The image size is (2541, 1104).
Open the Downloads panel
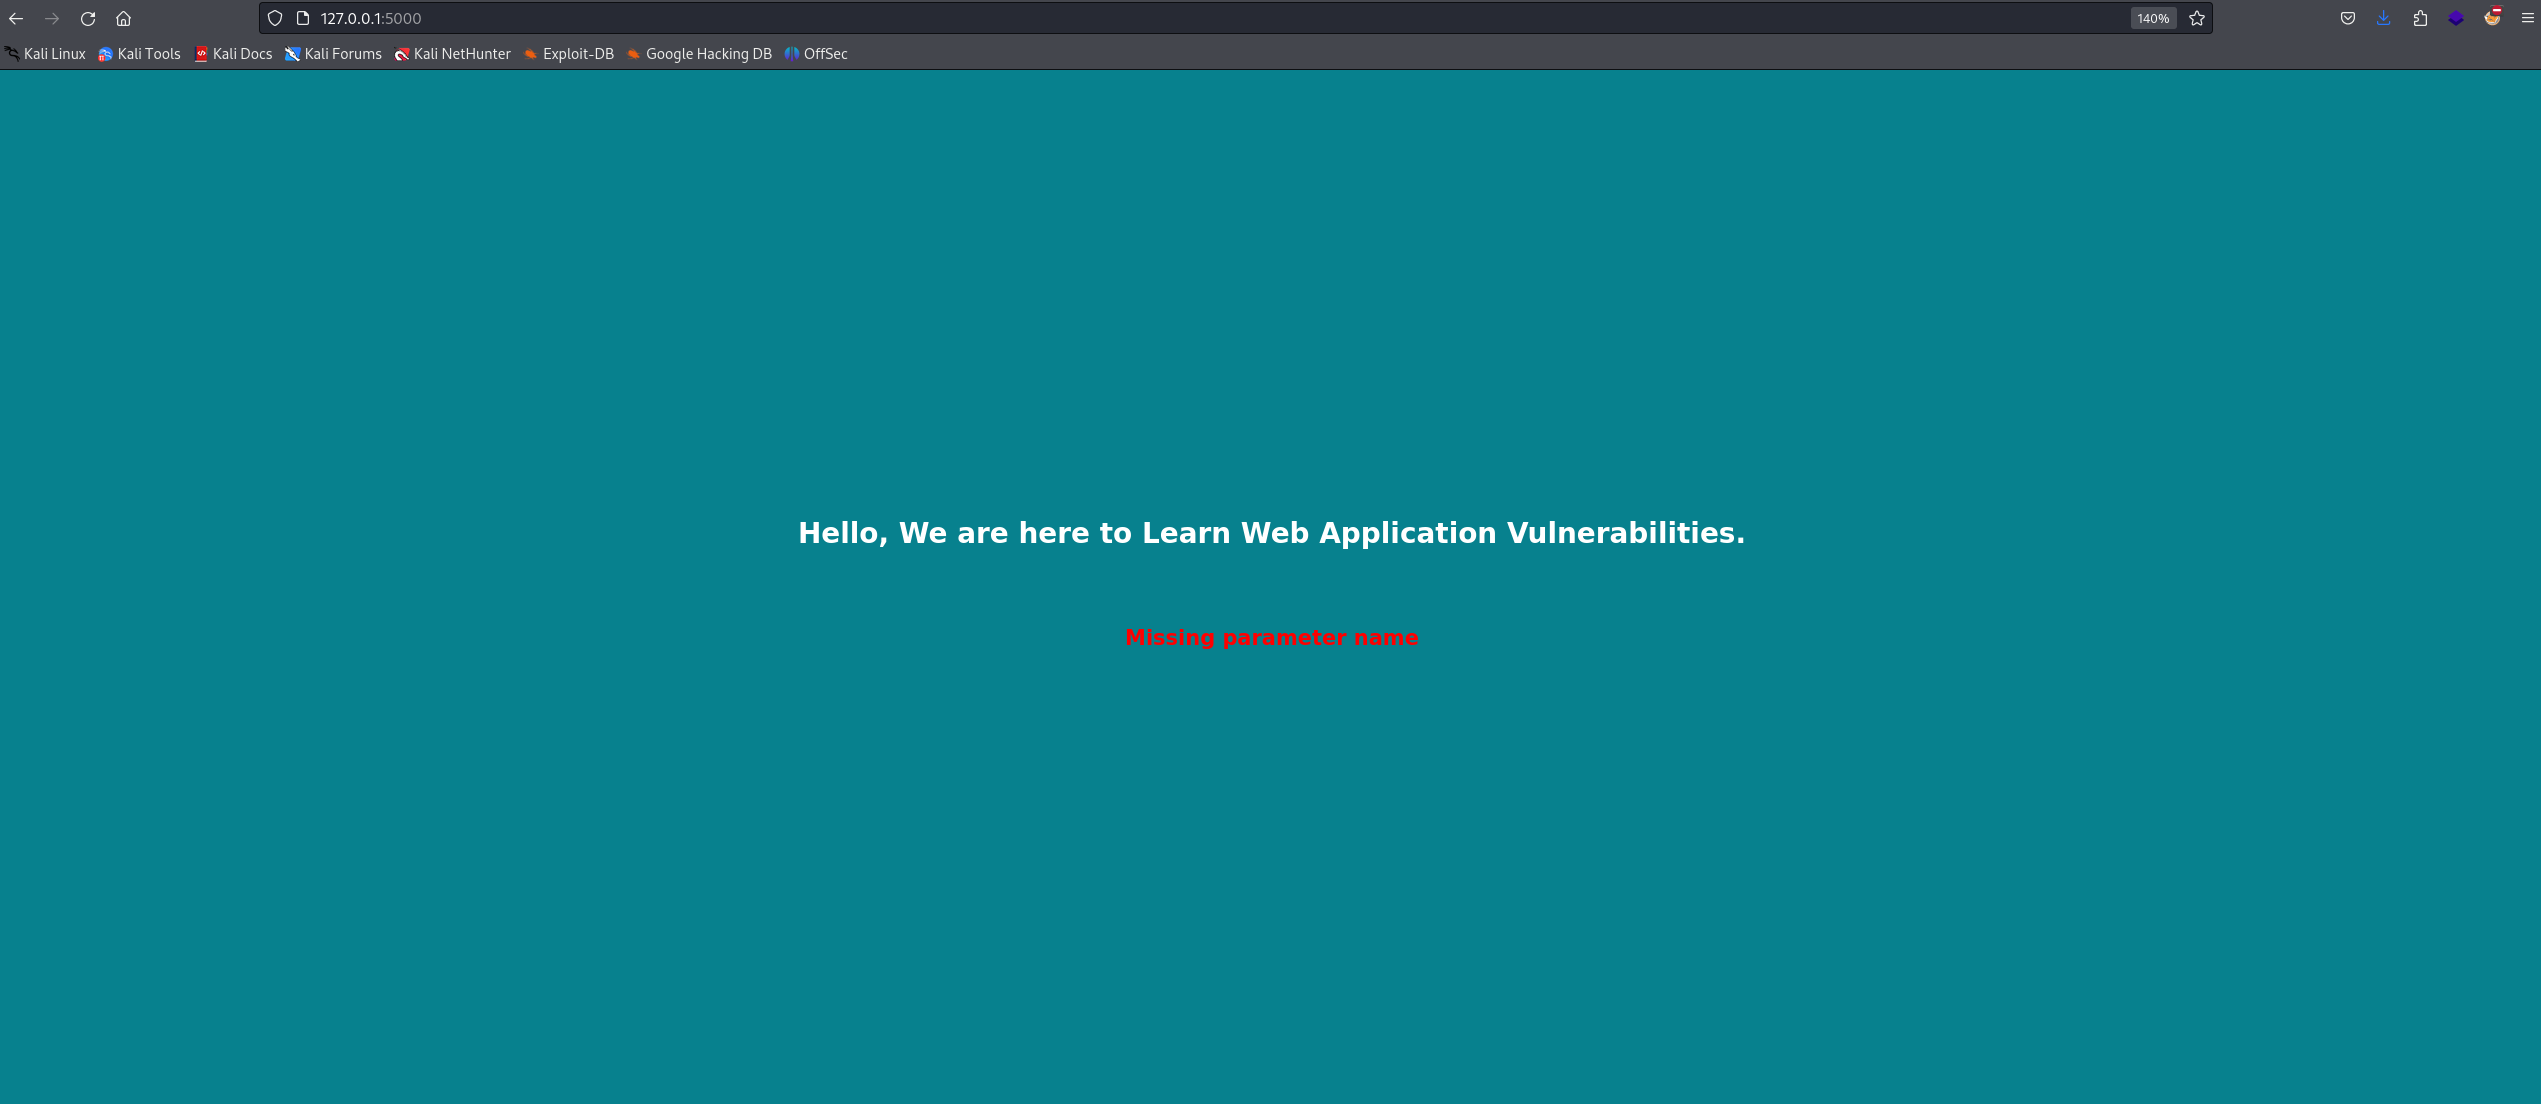[2384, 18]
